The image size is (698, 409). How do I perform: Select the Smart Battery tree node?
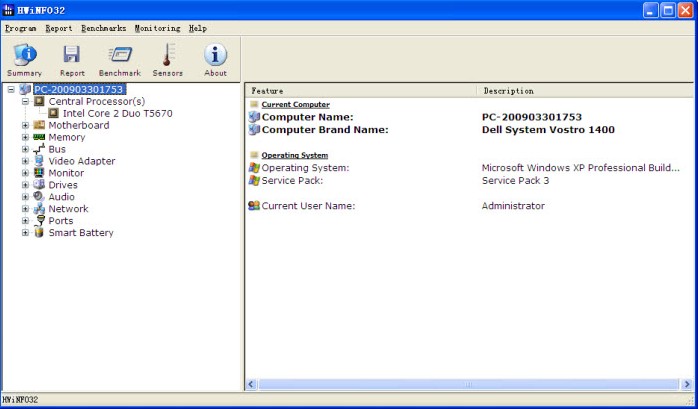(x=80, y=233)
